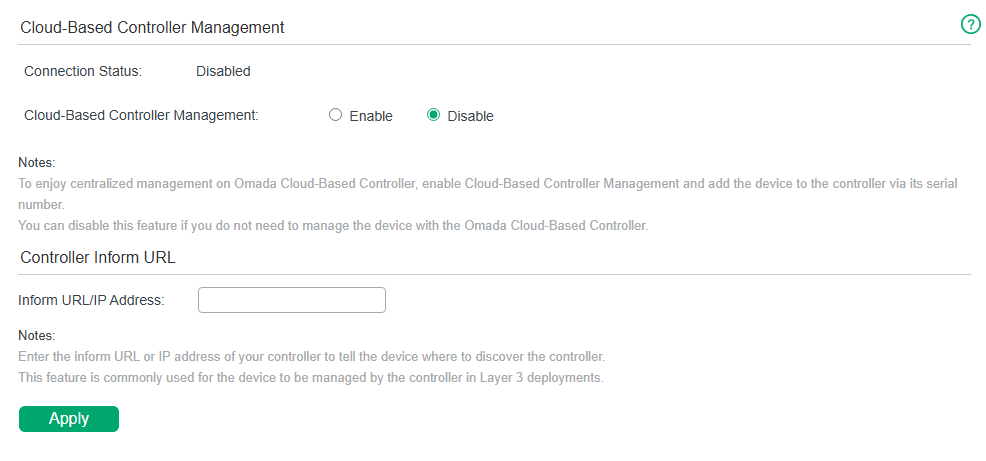Image resolution: width=986 pixels, height=461 pixels.
Task: Click the note "You can disable this feature"
Action: (x=333, y=225)
